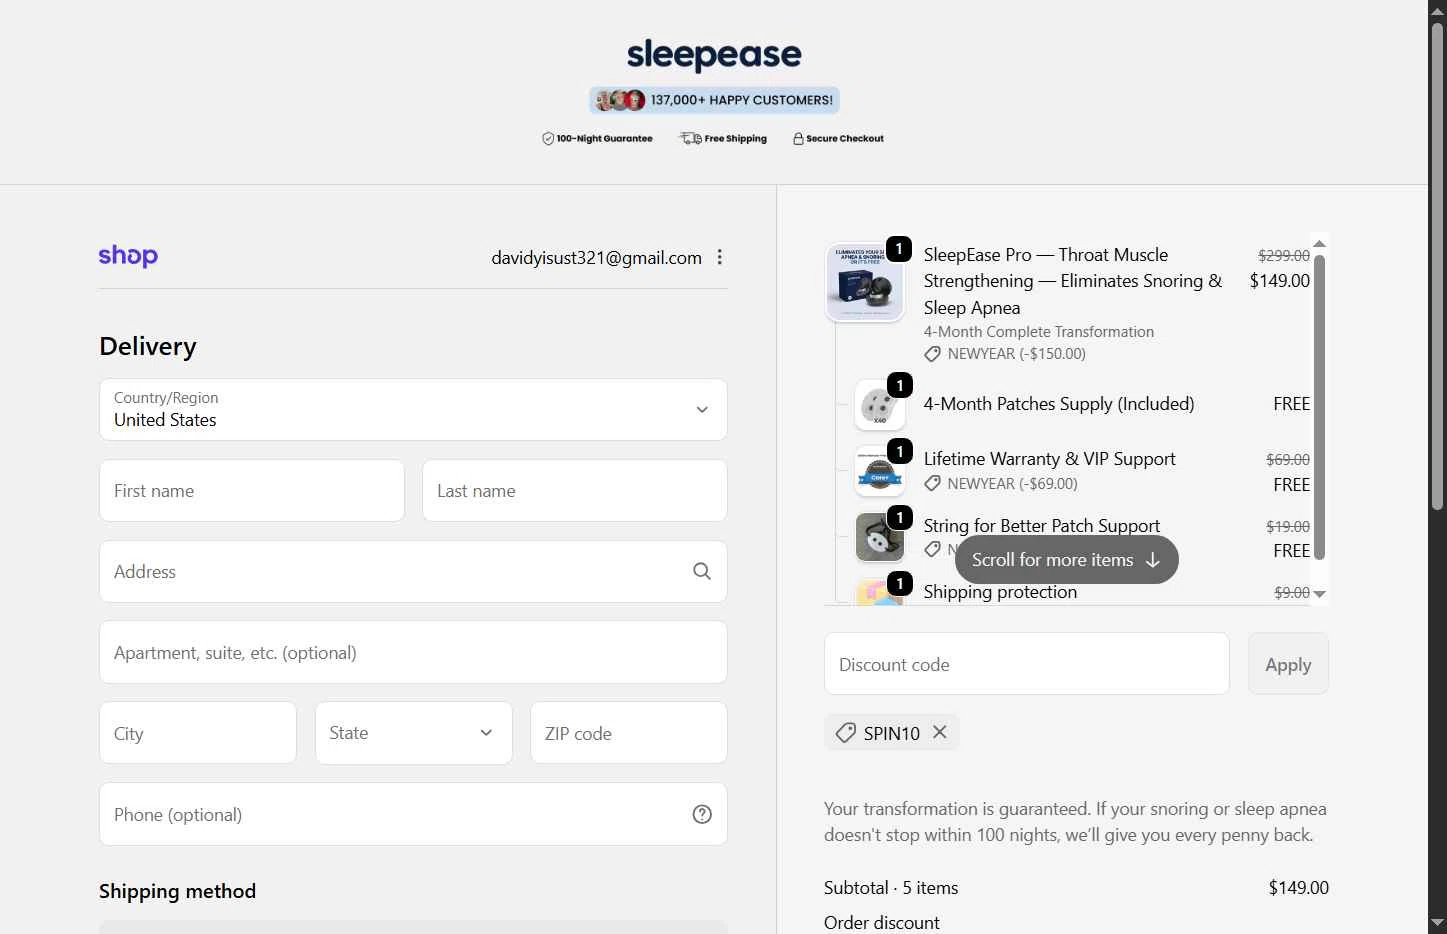This screenshot has width=1447, height=934.
Task: Click the crossed-out $69.00 price
Action: (1288, 460)
